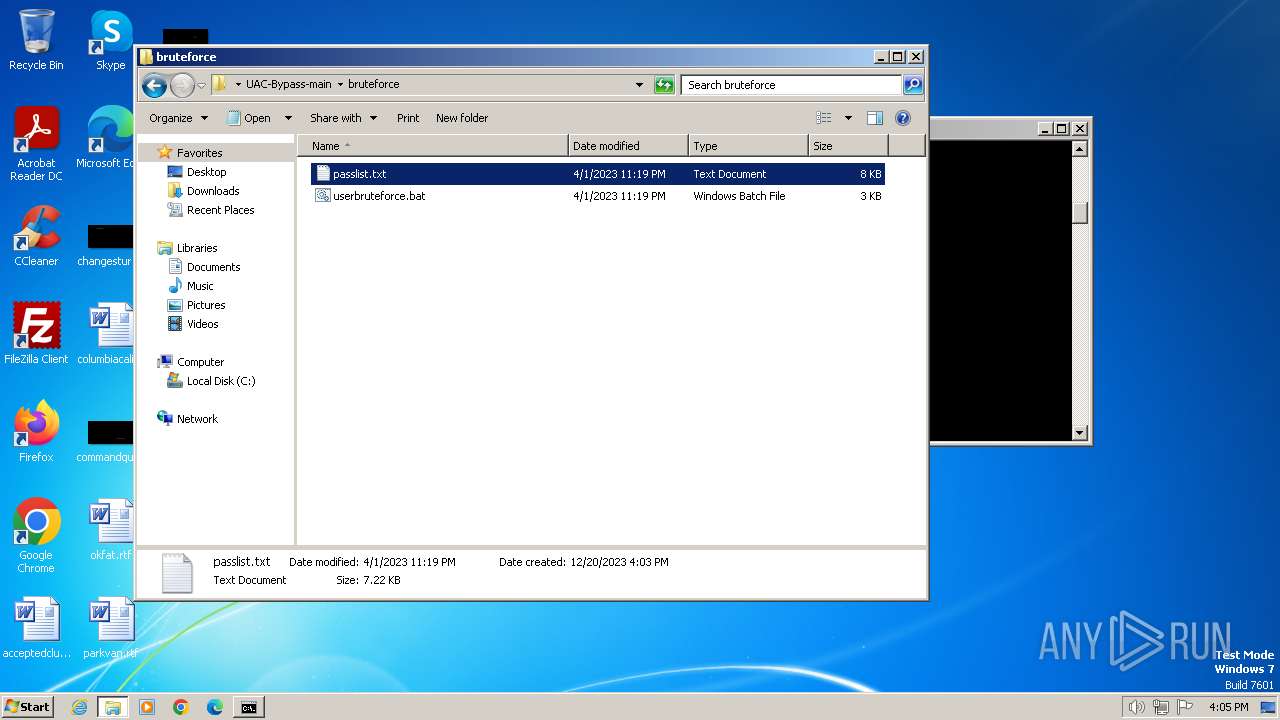This screenshot has height=720, width=1280.
Task: Click the Back navigation arrow in Explorer
Action: pos(154,85)
